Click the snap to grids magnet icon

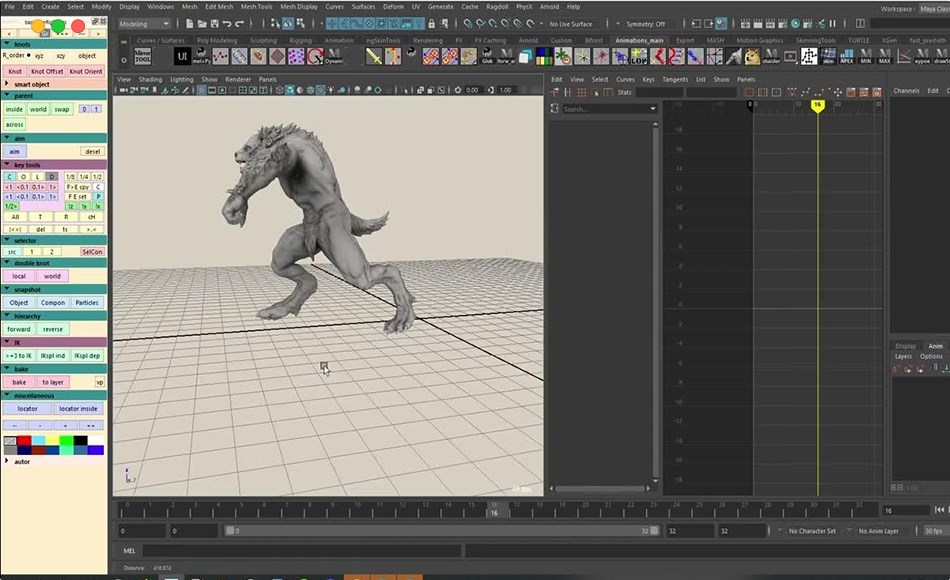click(x=334, y=23)
